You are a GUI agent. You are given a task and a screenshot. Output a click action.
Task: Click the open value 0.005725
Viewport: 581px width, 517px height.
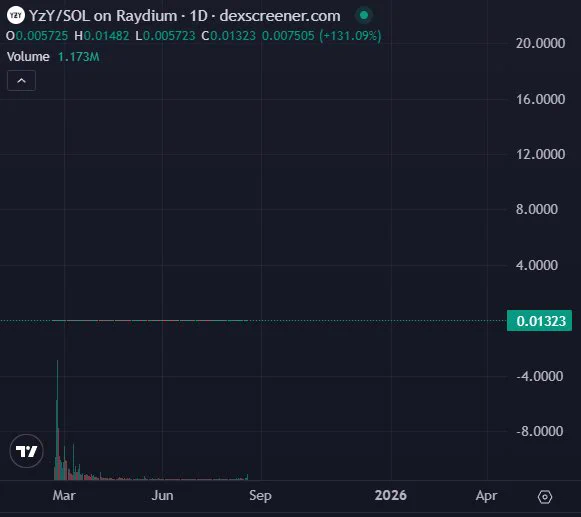42,36
